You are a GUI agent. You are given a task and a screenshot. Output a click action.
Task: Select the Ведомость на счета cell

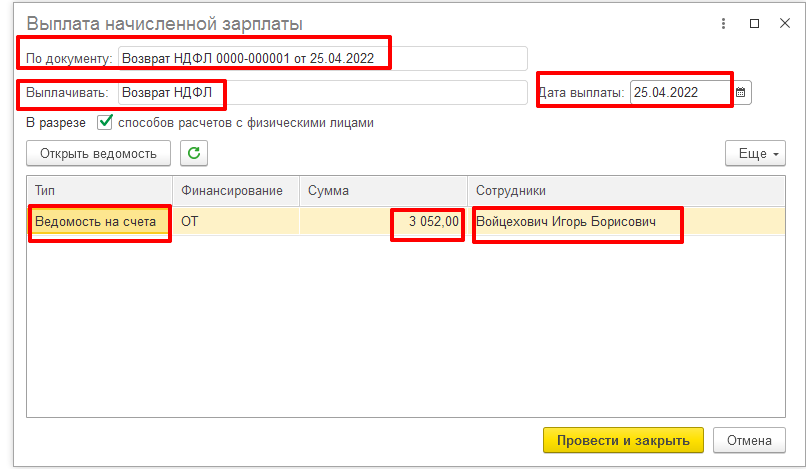(x=98, y=222)
